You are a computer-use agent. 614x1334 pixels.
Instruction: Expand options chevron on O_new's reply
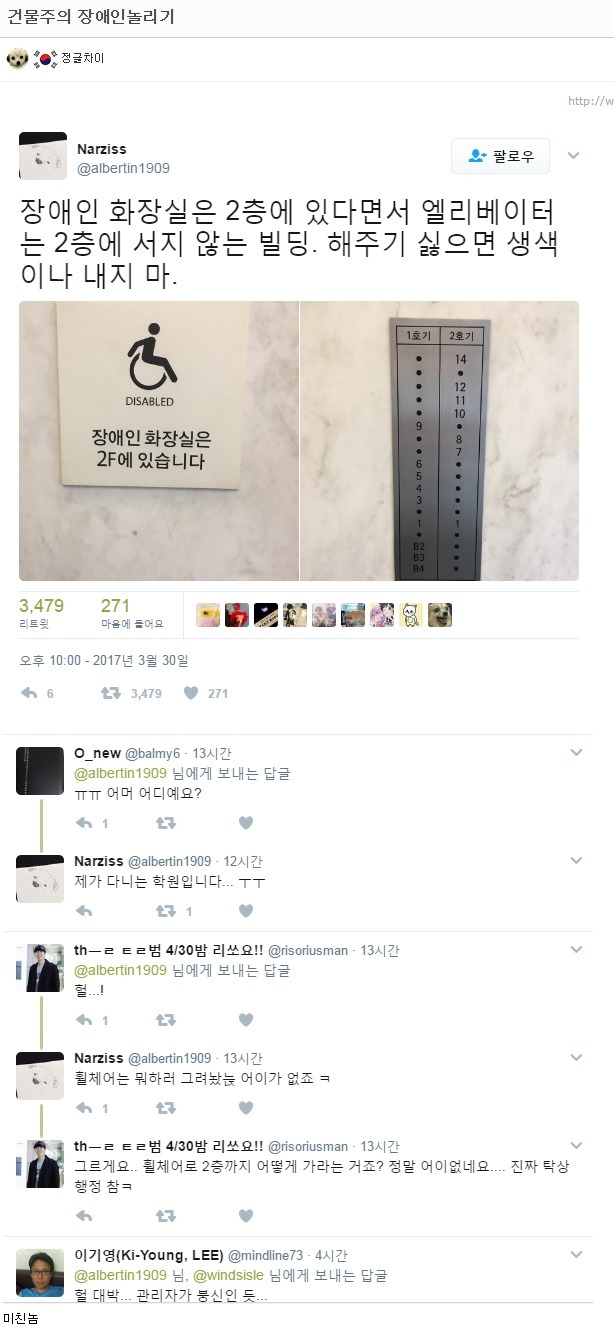(x=576, y=752)
